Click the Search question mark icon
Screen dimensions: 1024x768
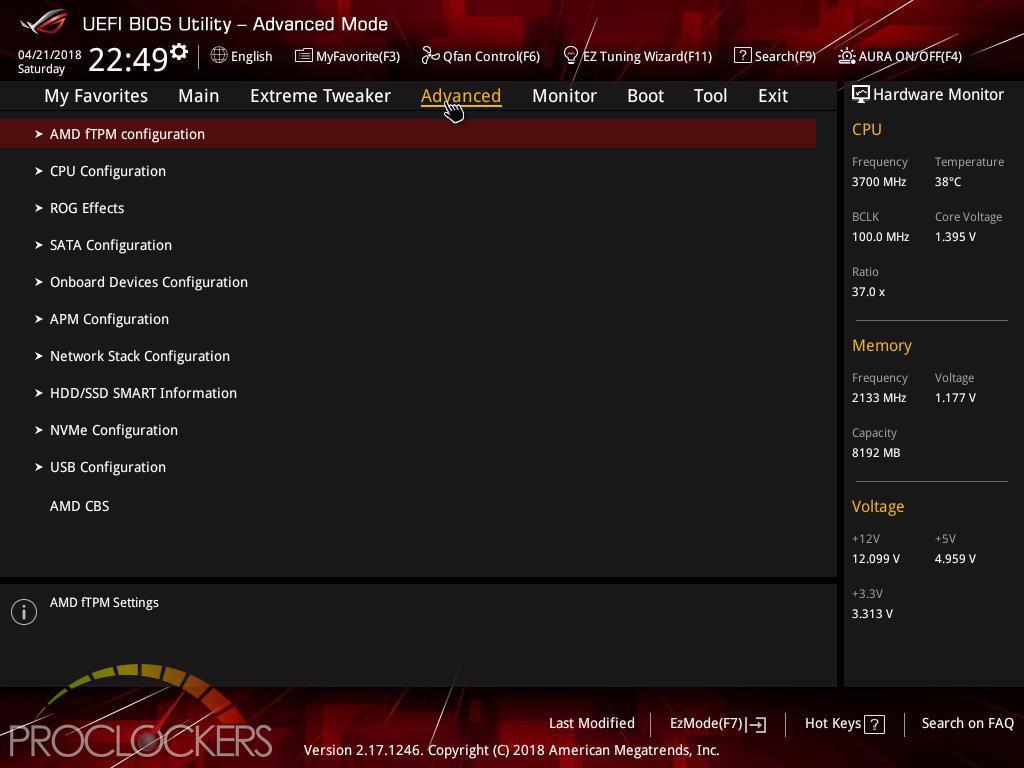pos(743,56)
